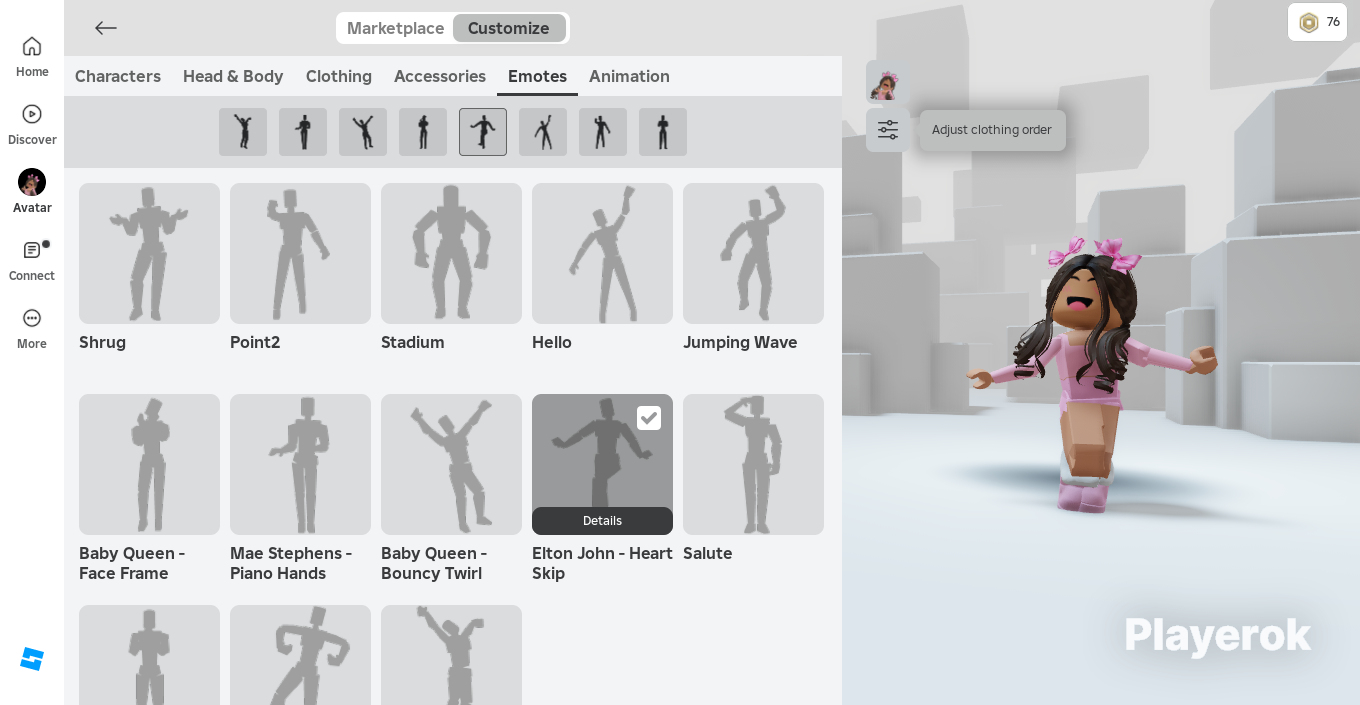Select the second emote slot icon
The height and width of the screenshot is (705, 1360).
303,132
